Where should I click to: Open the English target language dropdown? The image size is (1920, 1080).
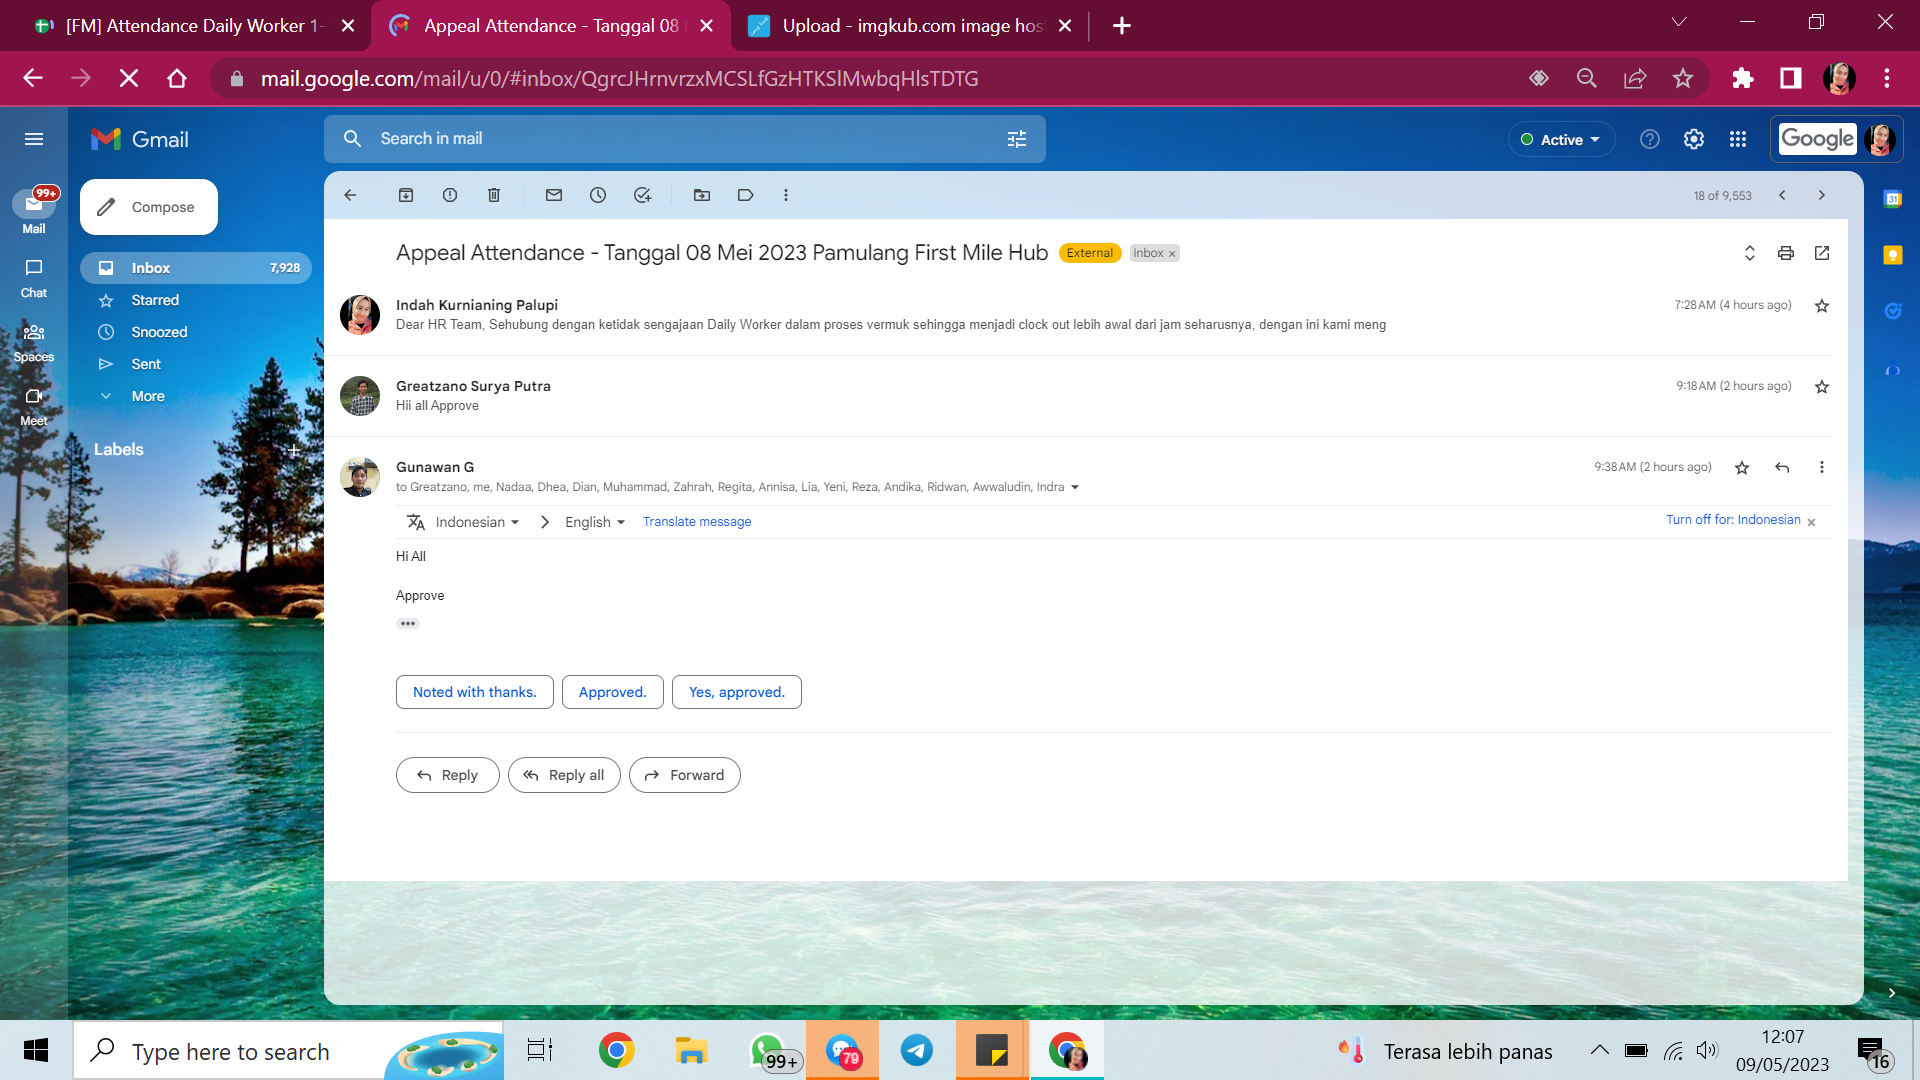point(595,522)
